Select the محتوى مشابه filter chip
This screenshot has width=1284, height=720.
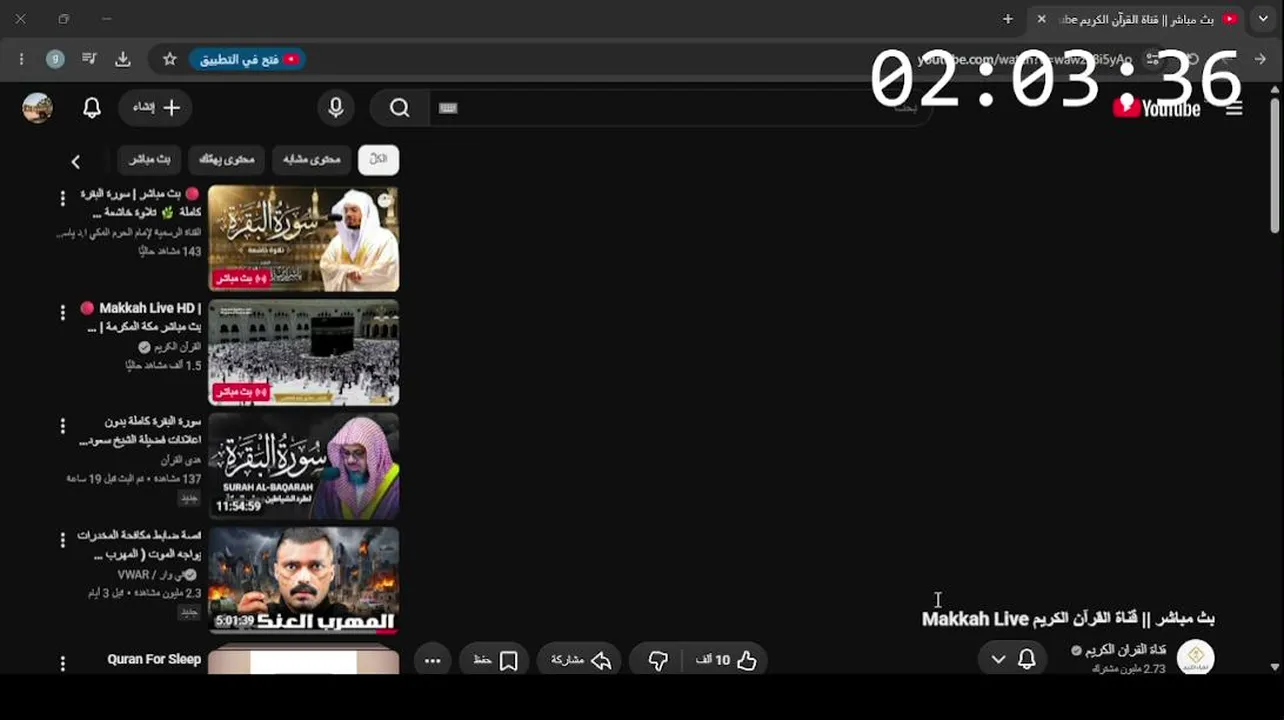tap(311, 159)
